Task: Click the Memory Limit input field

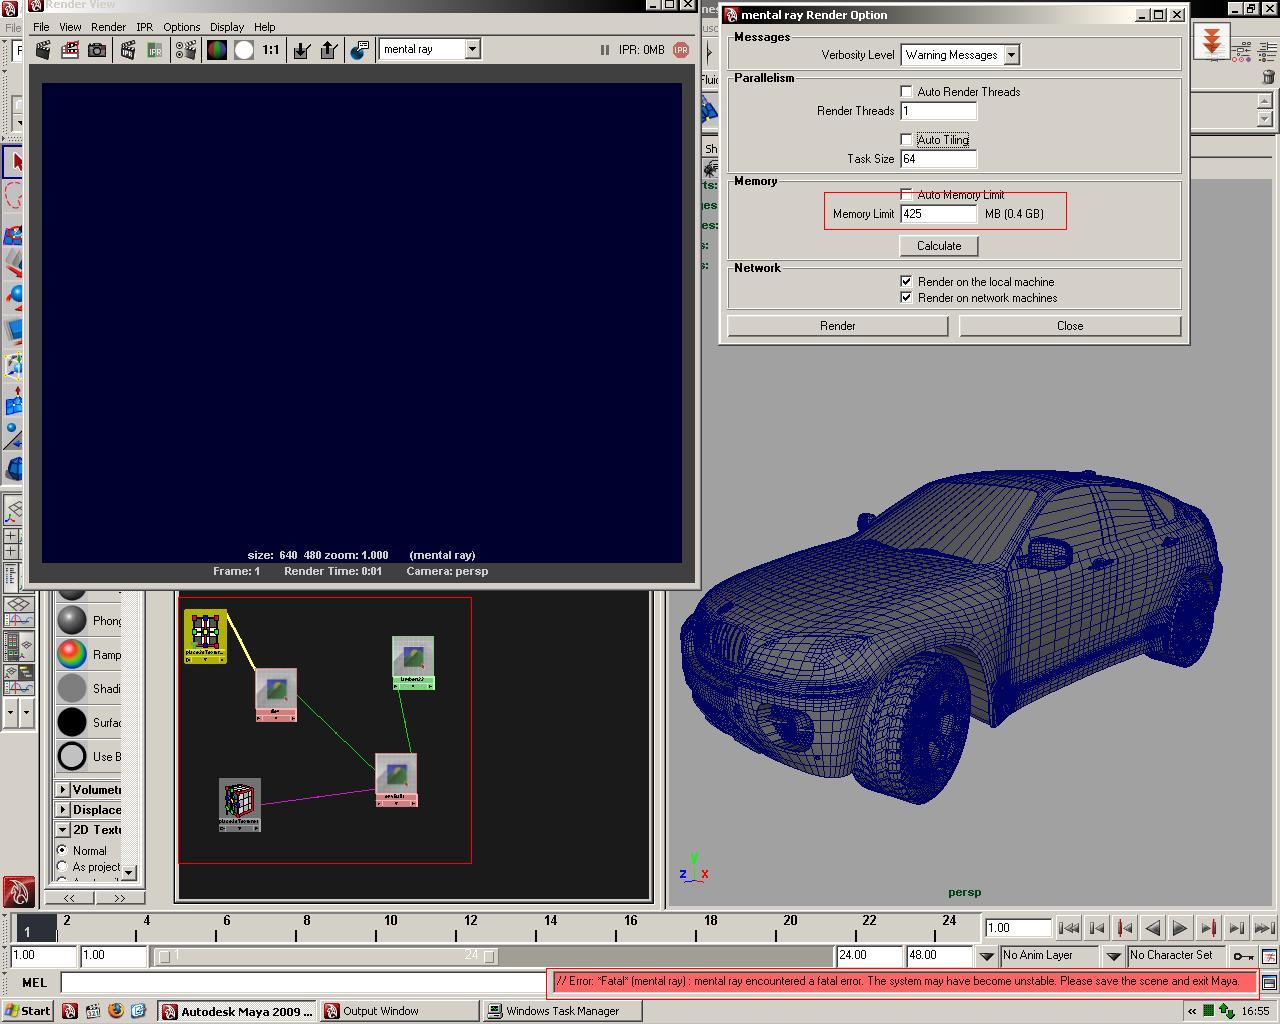Action: (938, 214)
